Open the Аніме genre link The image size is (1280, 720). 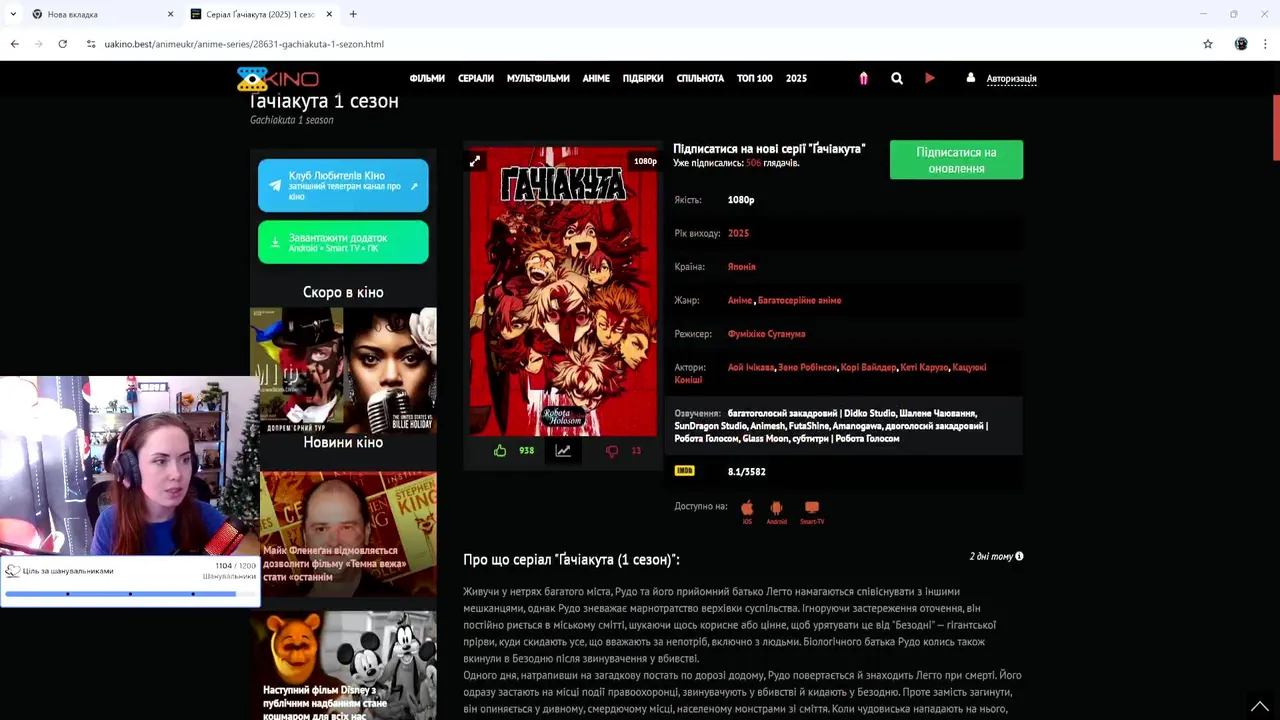[x=739, y=300]
